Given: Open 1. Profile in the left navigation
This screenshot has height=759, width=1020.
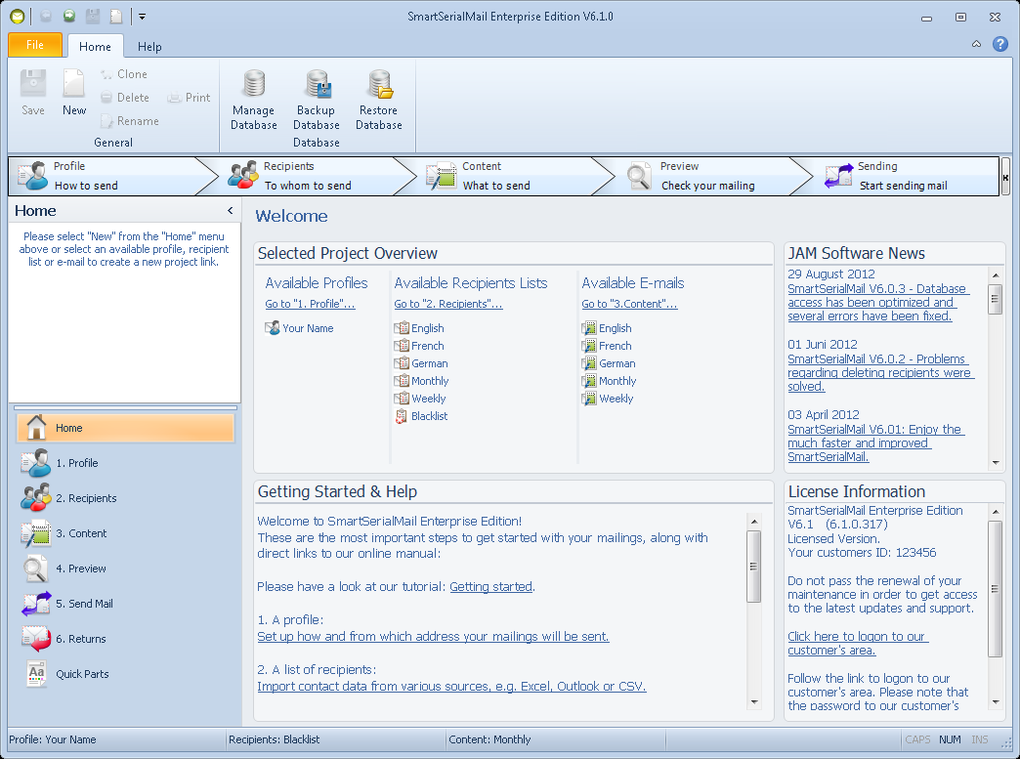Looking at the screenshot, I should pyautogui.click(x=125, y=463).
